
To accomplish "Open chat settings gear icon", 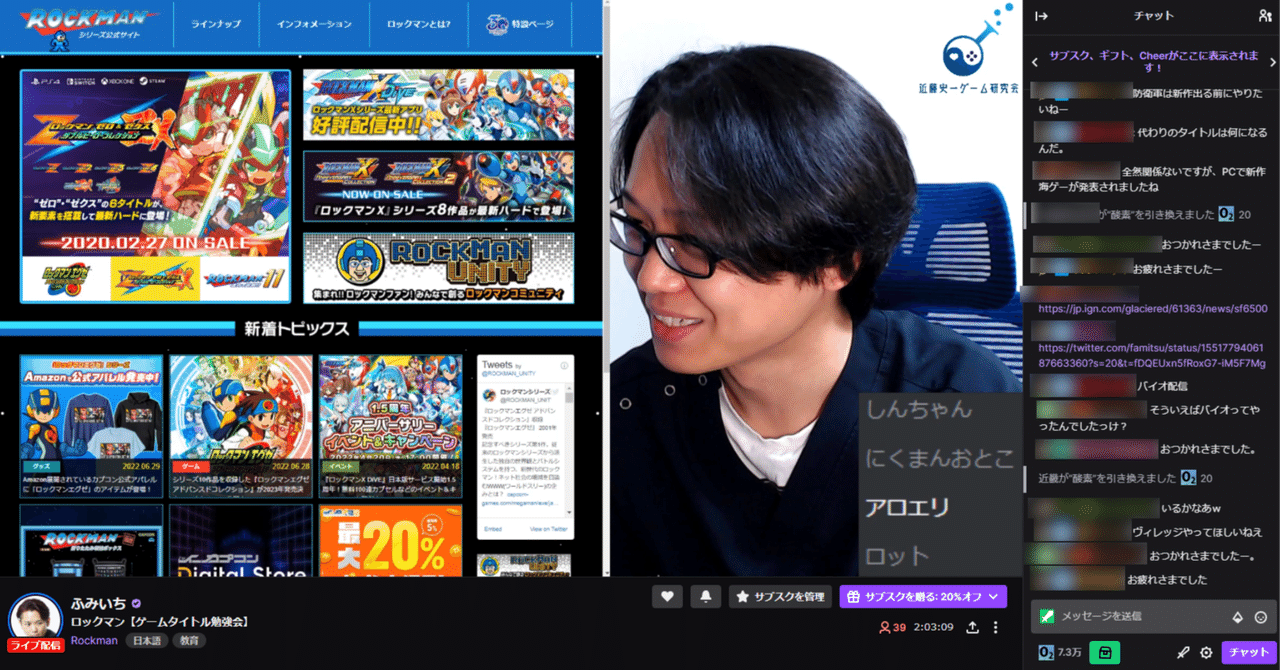I will (1206, 652).
